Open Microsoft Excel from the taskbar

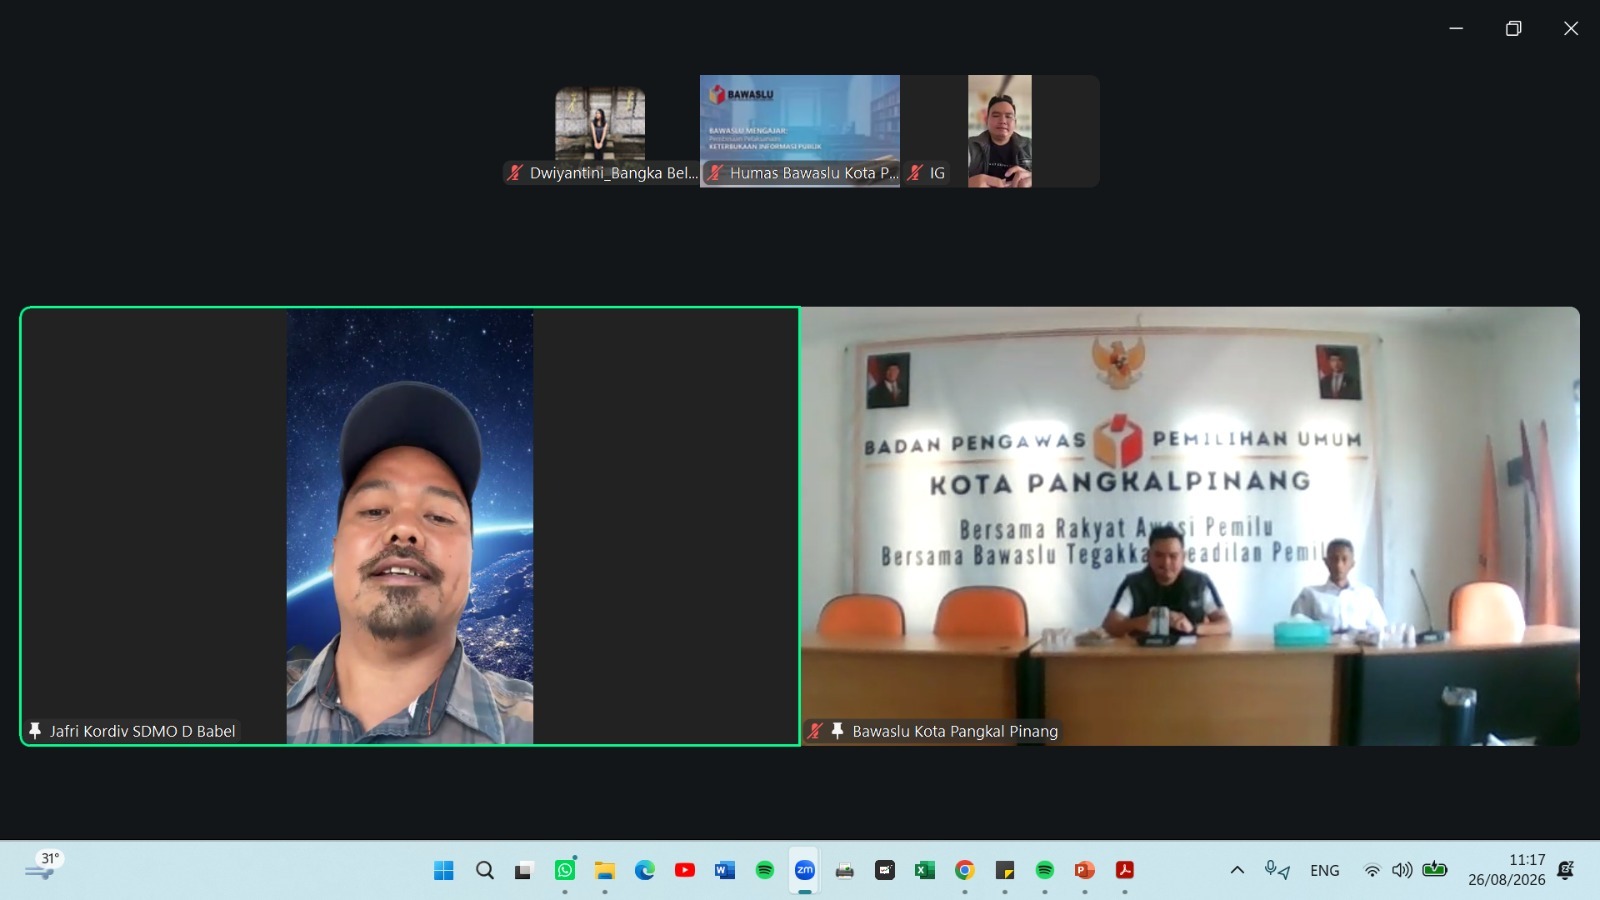(x=925, y=870)
